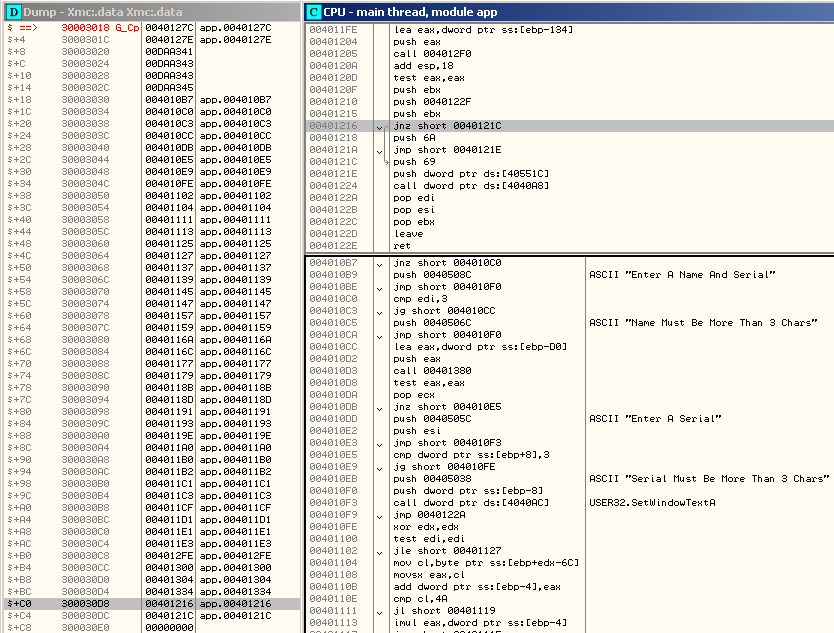Select the call 004012F0 instruction
The image size is (834, 633).
430,54
